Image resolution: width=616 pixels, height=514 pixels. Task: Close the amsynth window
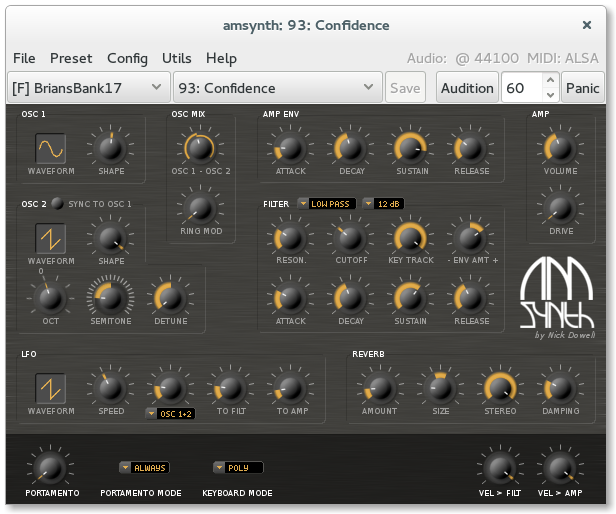[587, 25]
